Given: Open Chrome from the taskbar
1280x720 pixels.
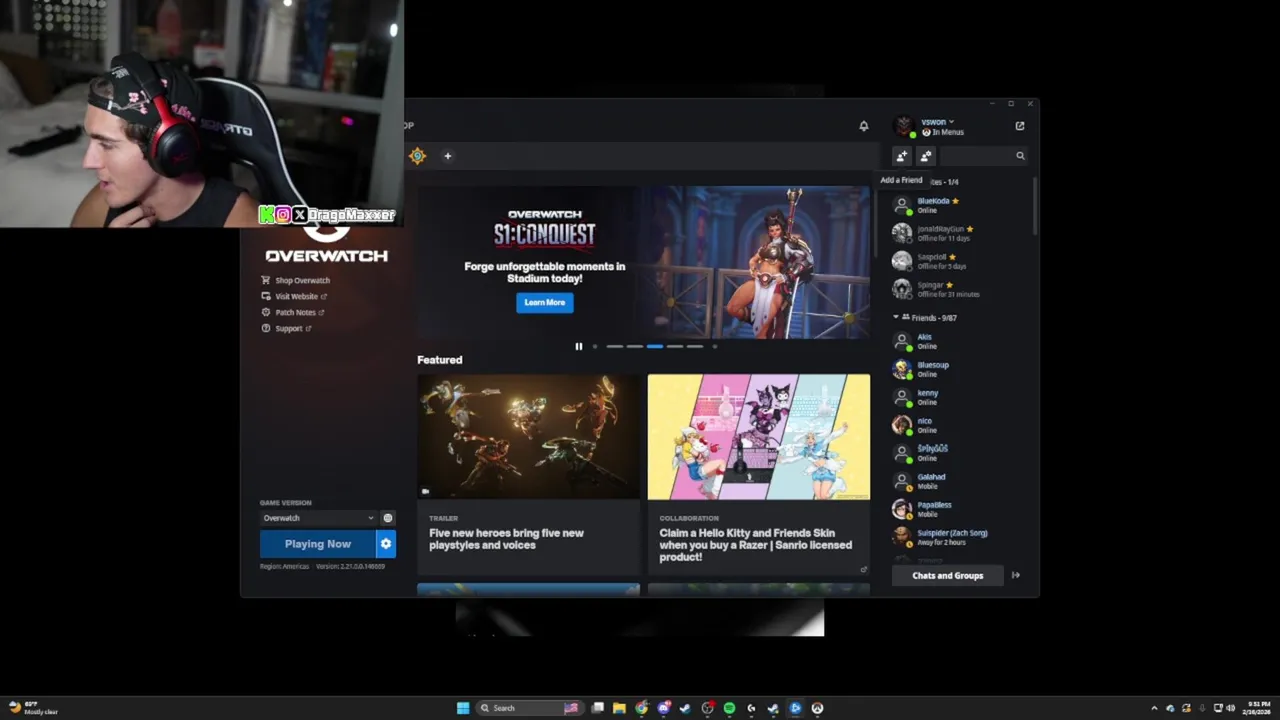Looking at the screenshot, I should pos(641,708).
